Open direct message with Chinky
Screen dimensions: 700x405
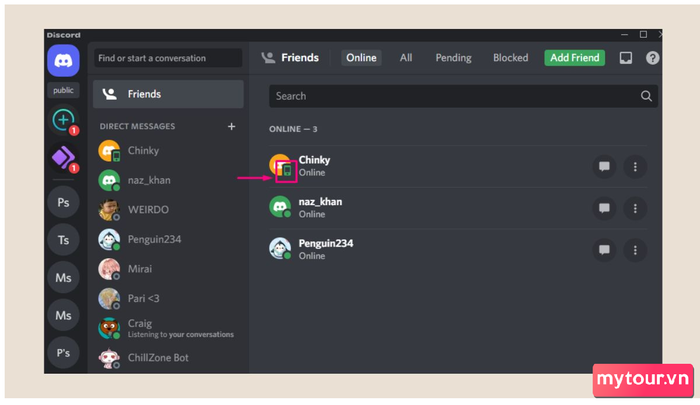[x=168, y=150]
